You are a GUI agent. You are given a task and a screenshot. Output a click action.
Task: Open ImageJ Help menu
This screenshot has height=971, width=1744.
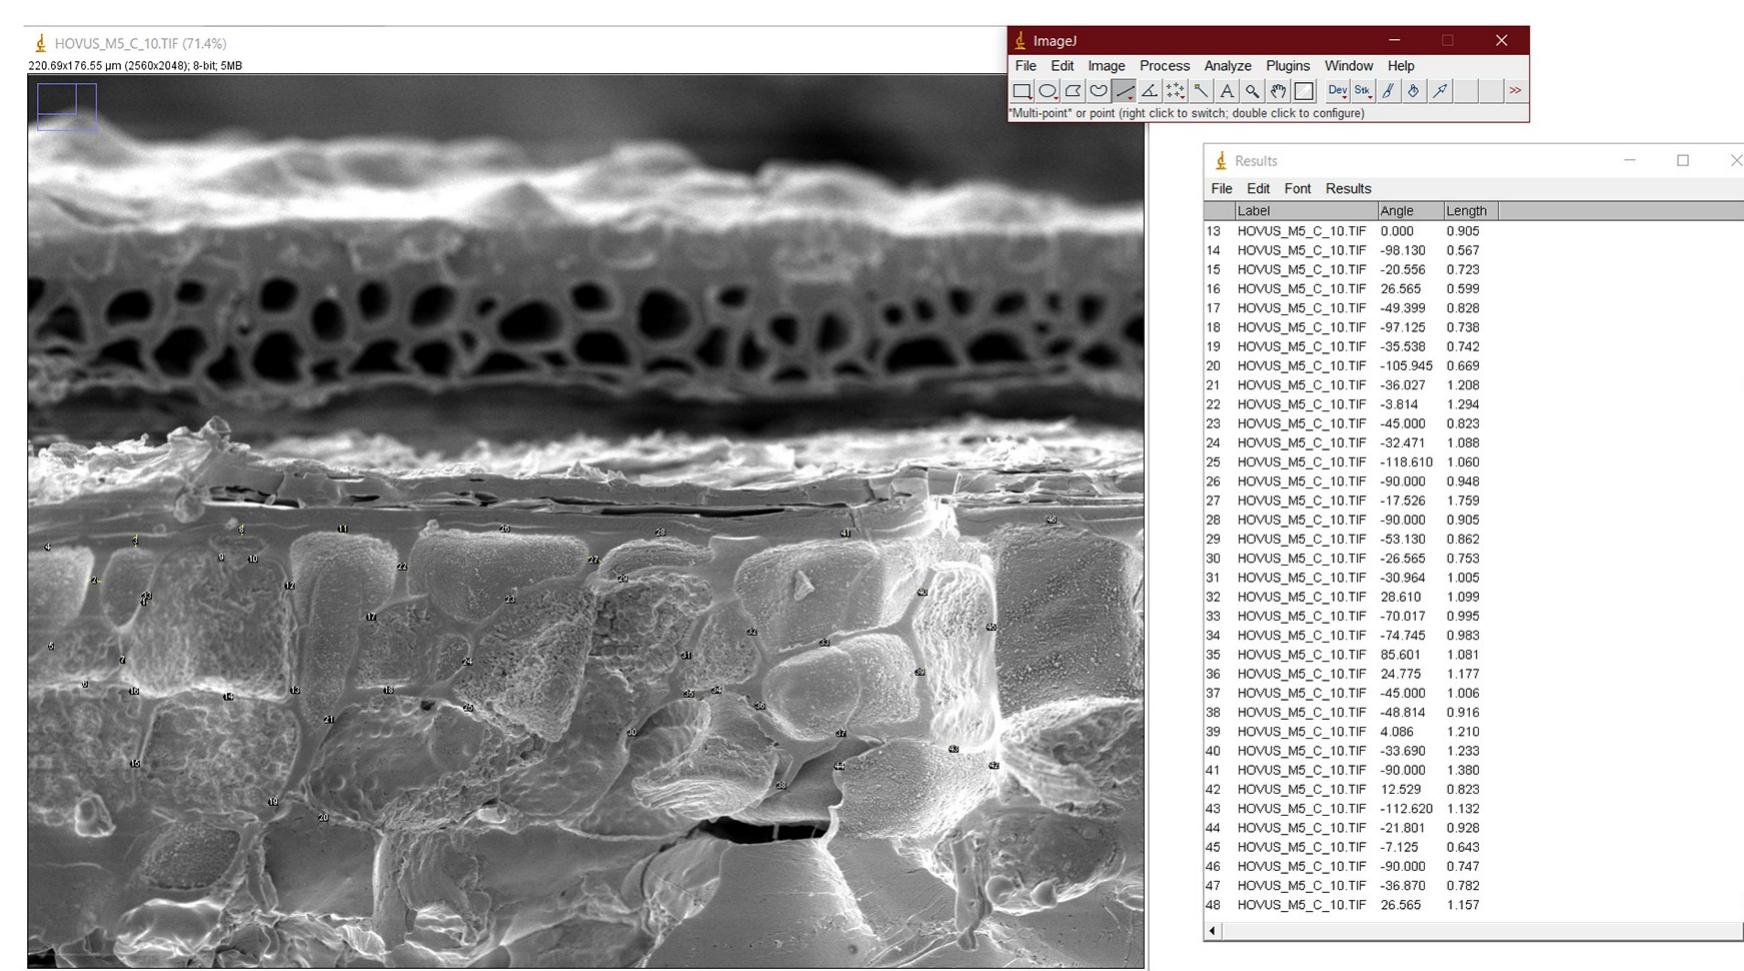click(x=1401, y=66)
